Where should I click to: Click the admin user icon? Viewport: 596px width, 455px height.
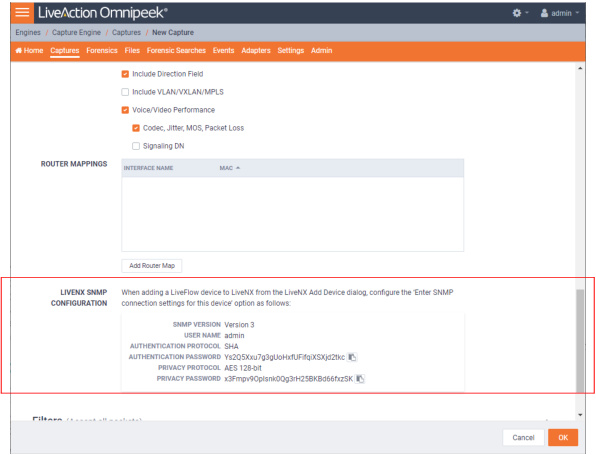pos(544,13)
